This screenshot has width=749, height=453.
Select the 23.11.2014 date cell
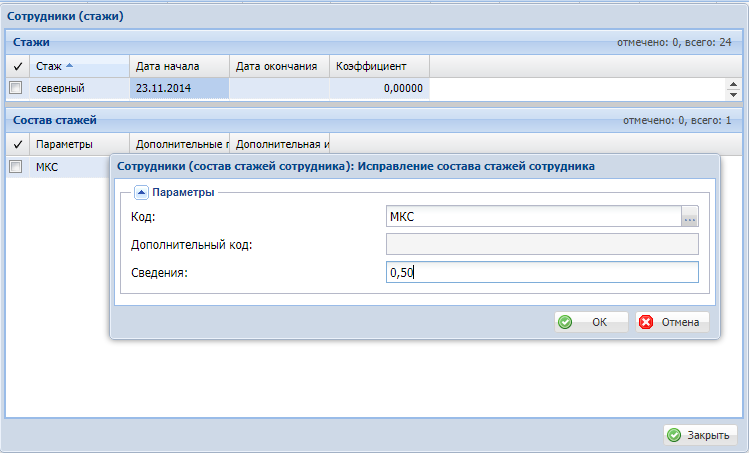point(179,88)
